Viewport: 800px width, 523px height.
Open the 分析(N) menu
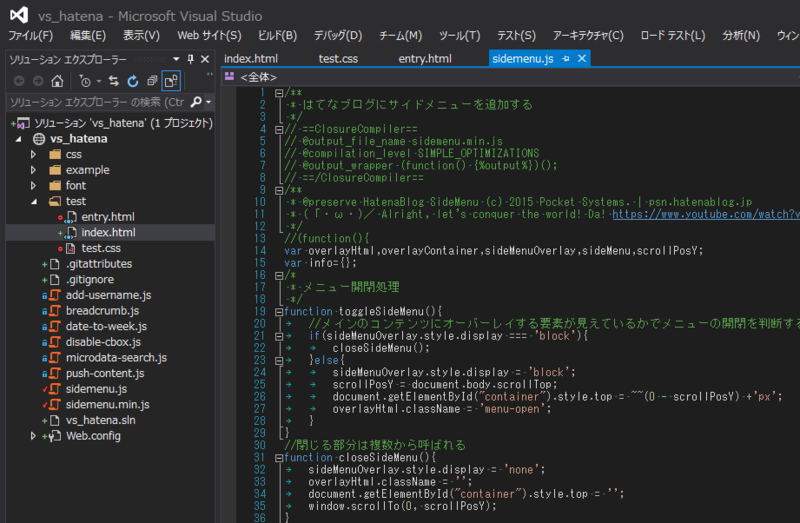pos(741,35)
